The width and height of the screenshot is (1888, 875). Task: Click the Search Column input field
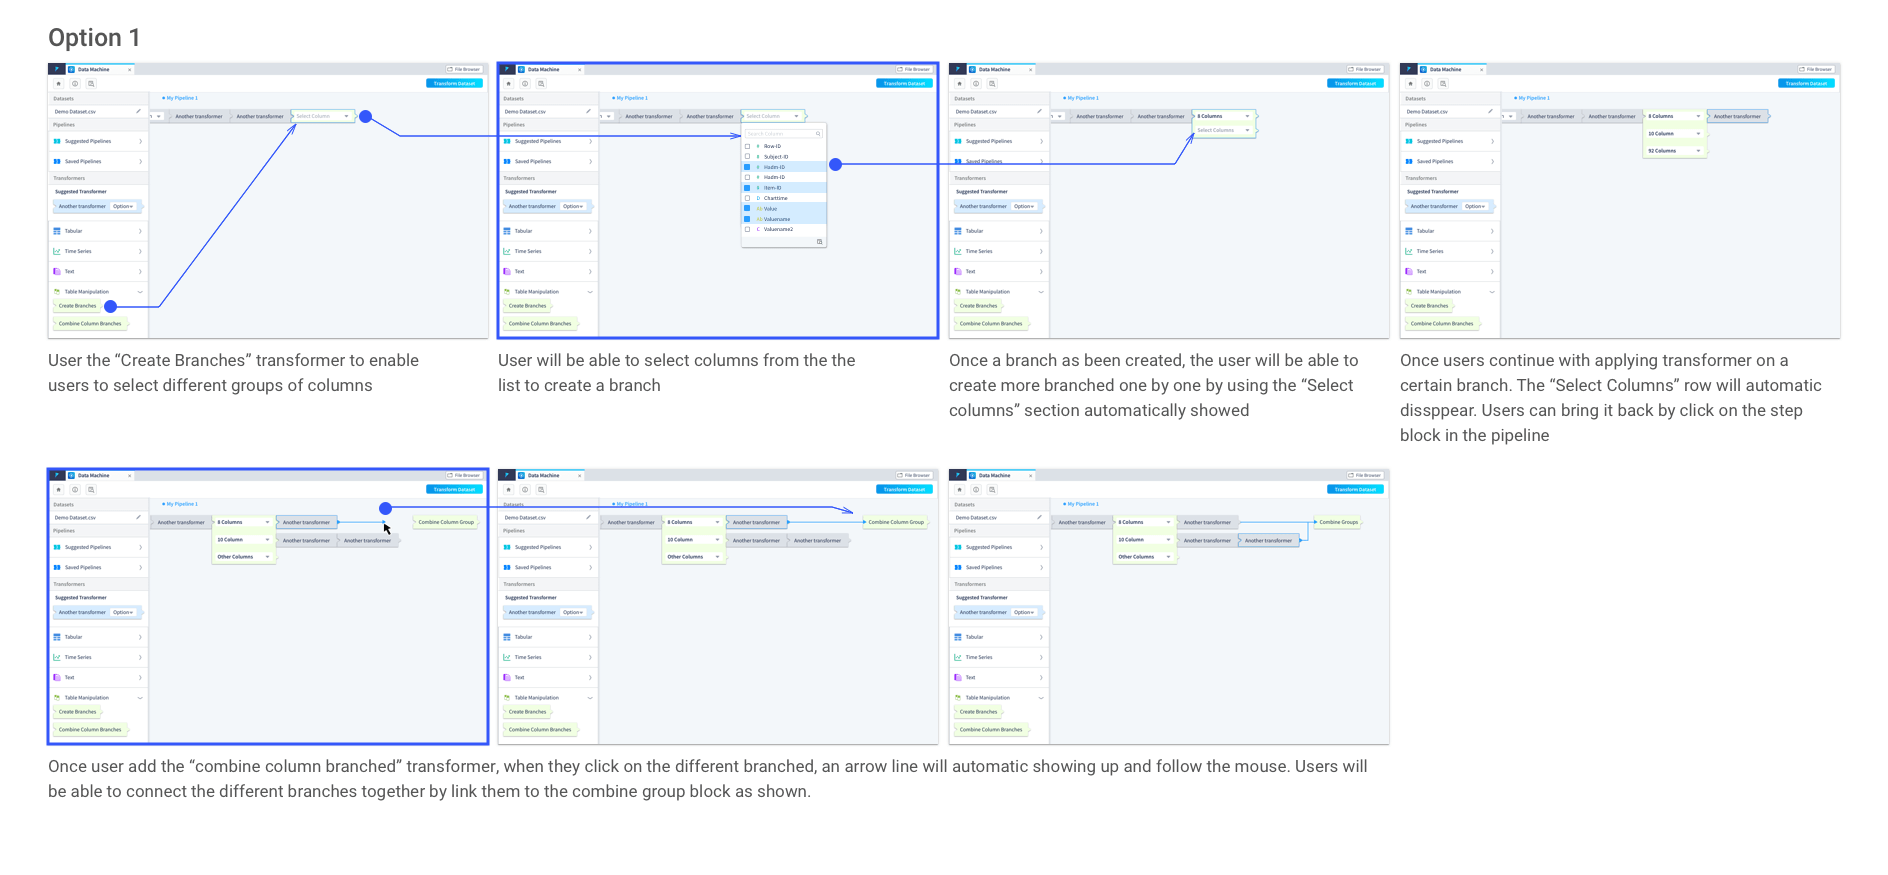(x=783, y=133)
